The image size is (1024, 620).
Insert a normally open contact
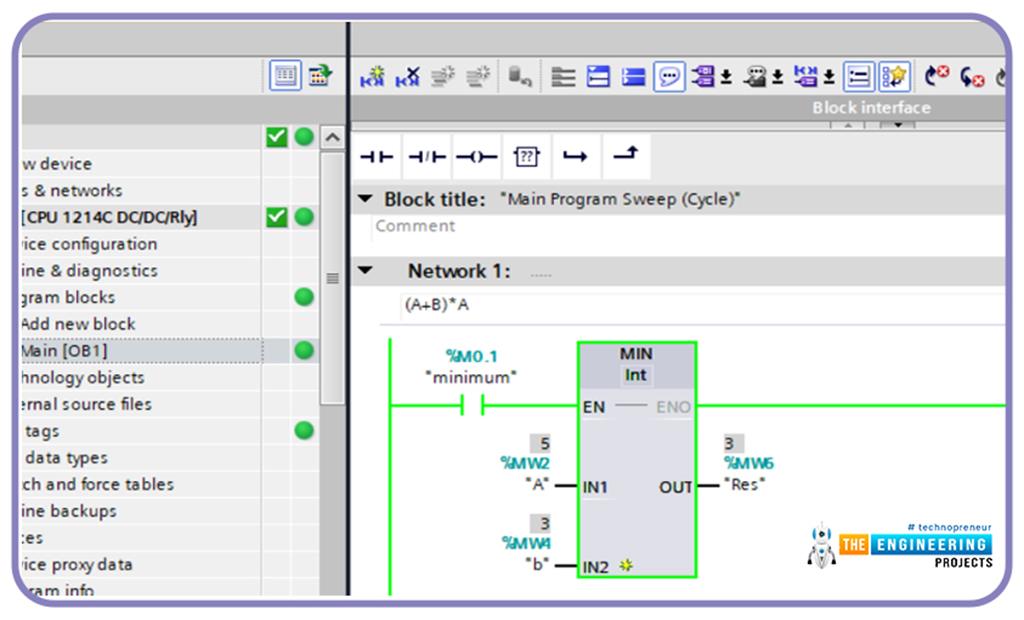(x=377, y=157)
